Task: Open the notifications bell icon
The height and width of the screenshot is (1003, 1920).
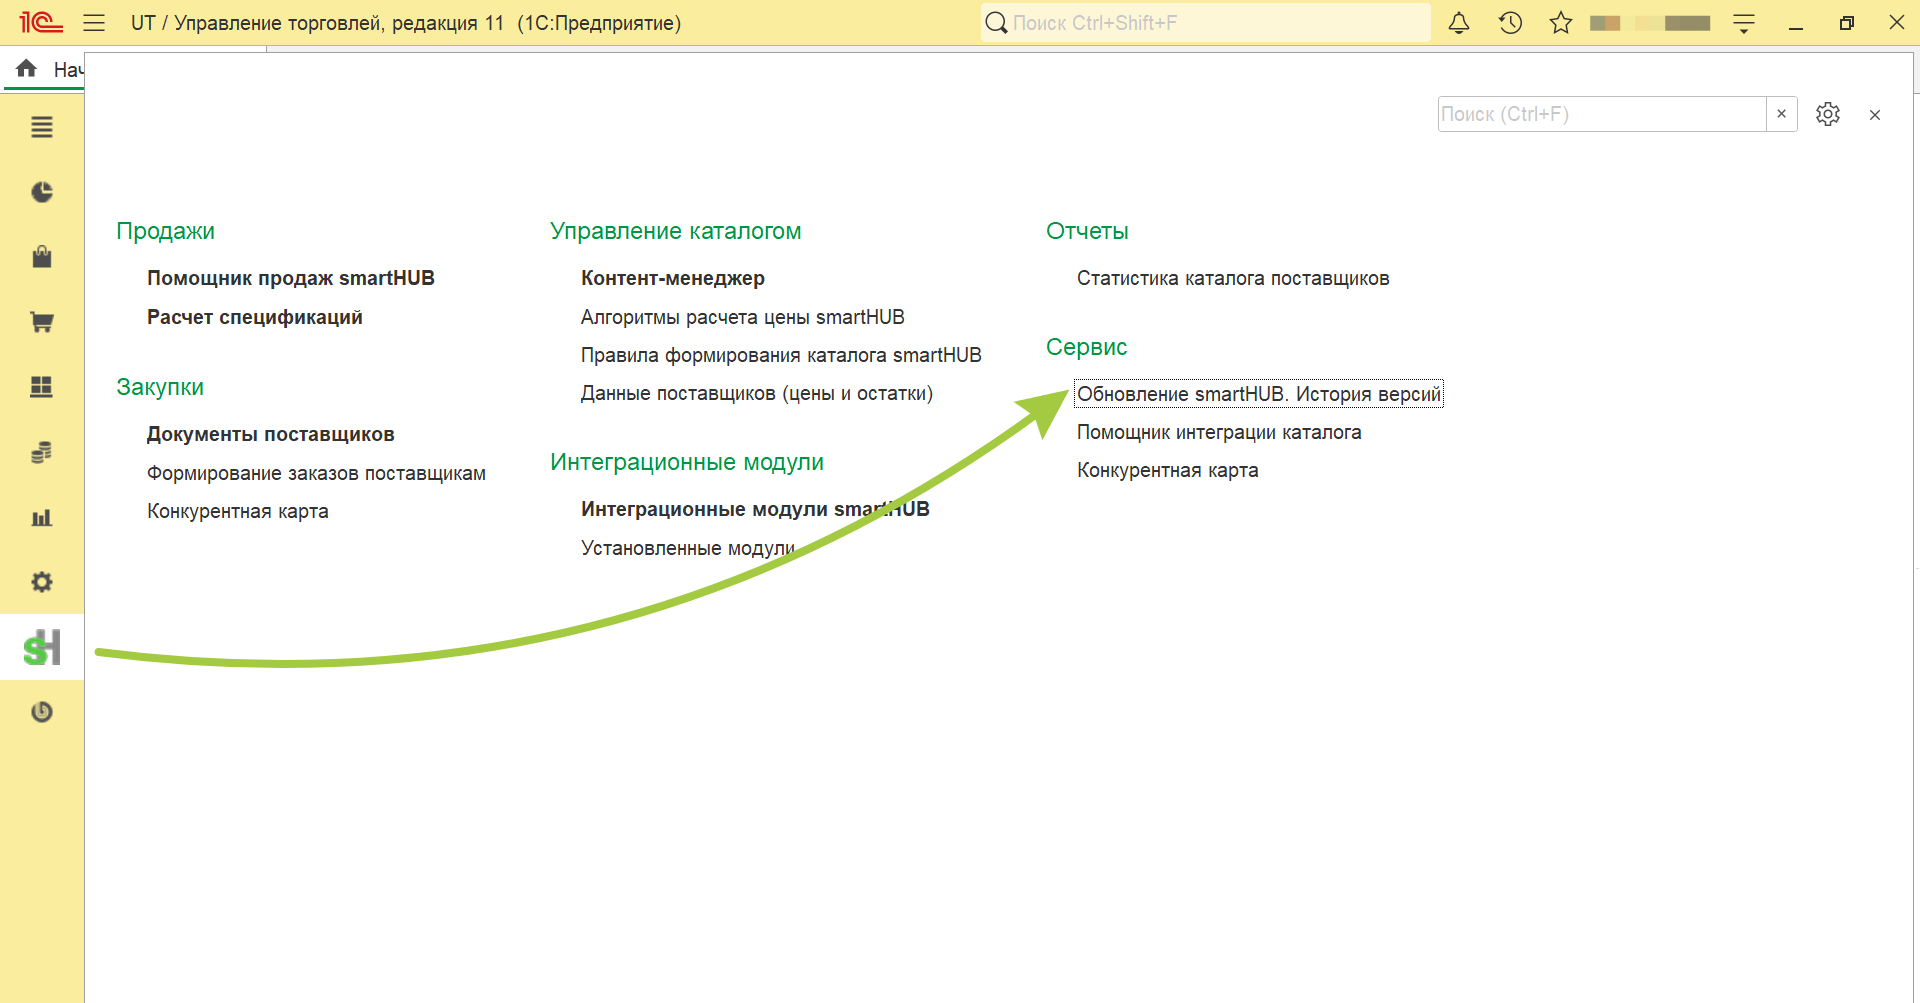Action: click(1459, 23)
